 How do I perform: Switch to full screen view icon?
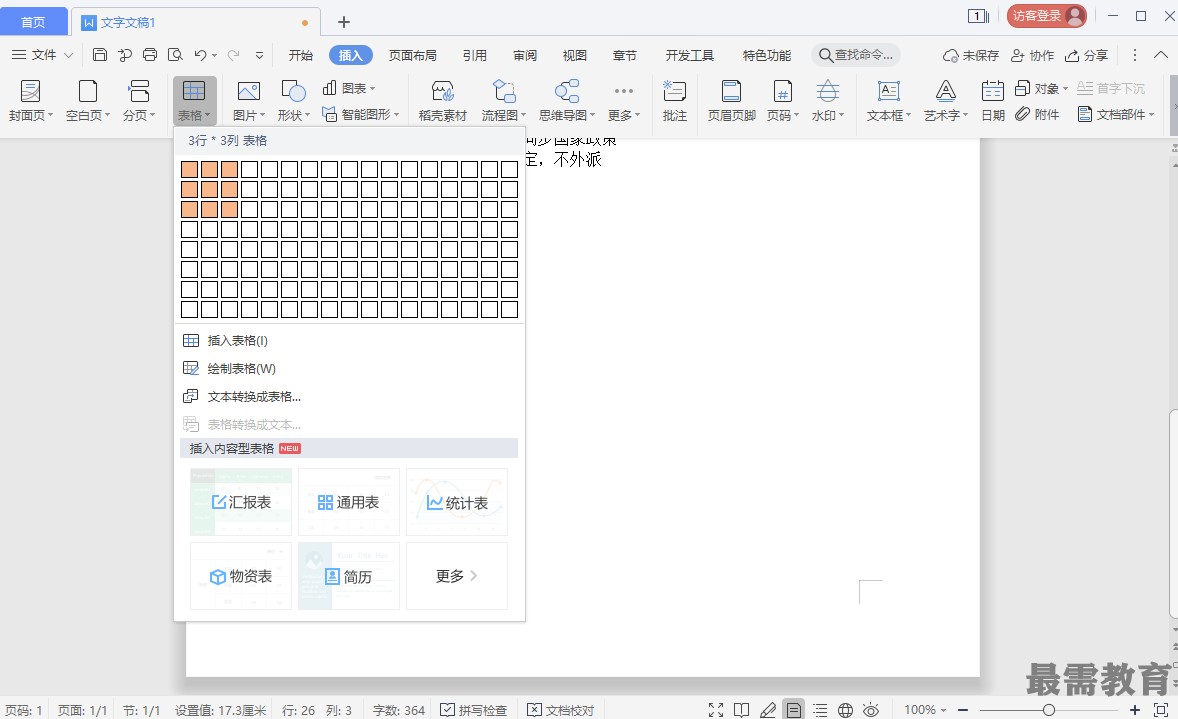[x=716, y=710]
